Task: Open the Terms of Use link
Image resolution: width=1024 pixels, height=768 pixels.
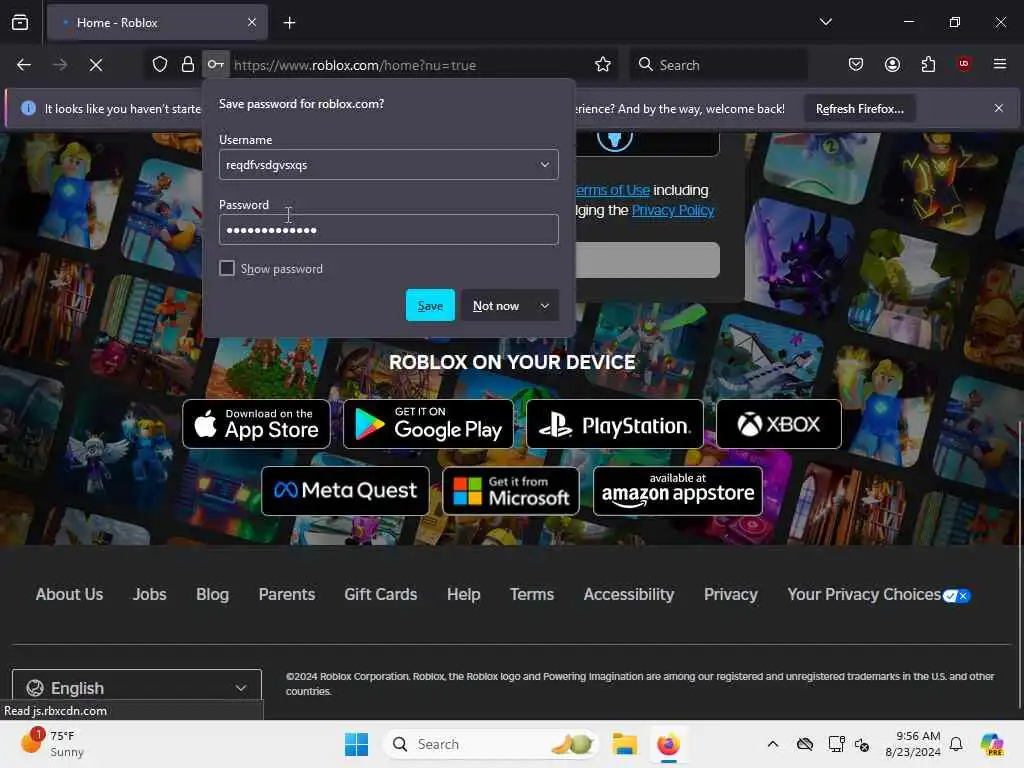Action: [613, 190]
